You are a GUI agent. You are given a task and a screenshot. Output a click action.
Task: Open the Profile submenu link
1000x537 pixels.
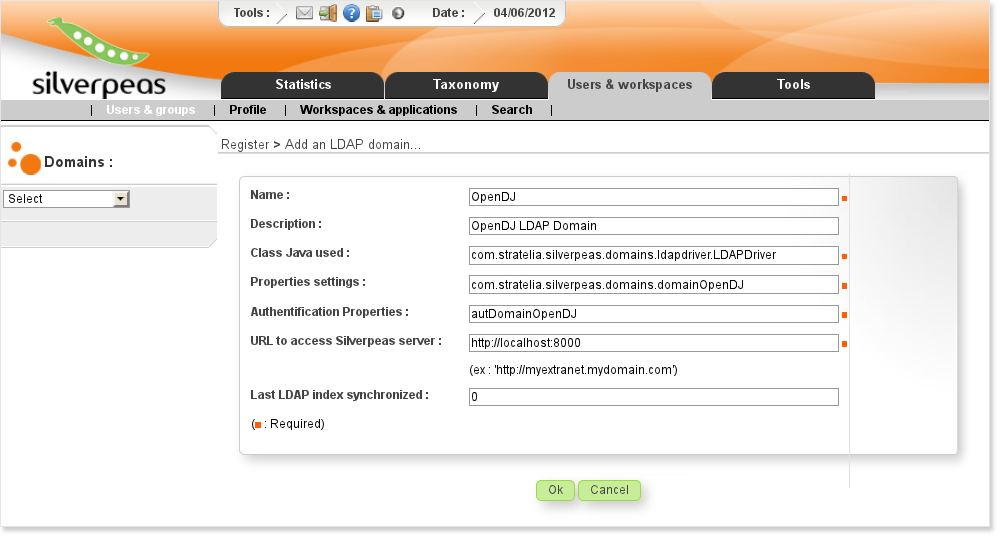click(x=247, y=110)
